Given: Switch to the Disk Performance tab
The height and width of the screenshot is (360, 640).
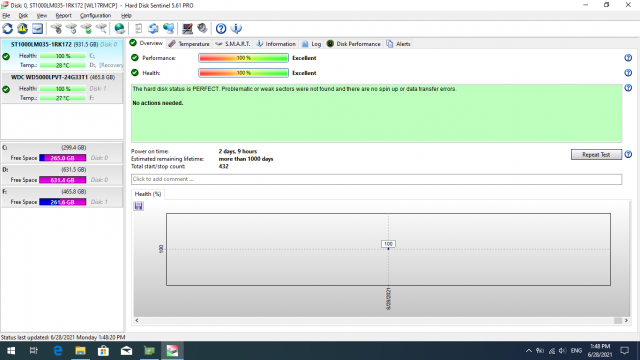Looking at the screenshot, I should pos(353,44).
